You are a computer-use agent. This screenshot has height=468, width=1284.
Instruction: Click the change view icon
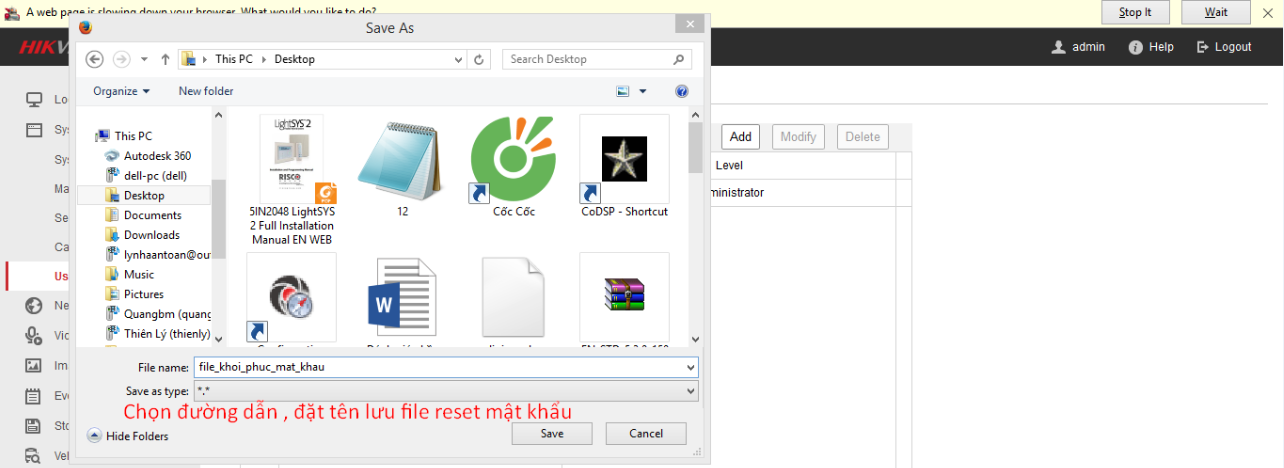(623, 91)
